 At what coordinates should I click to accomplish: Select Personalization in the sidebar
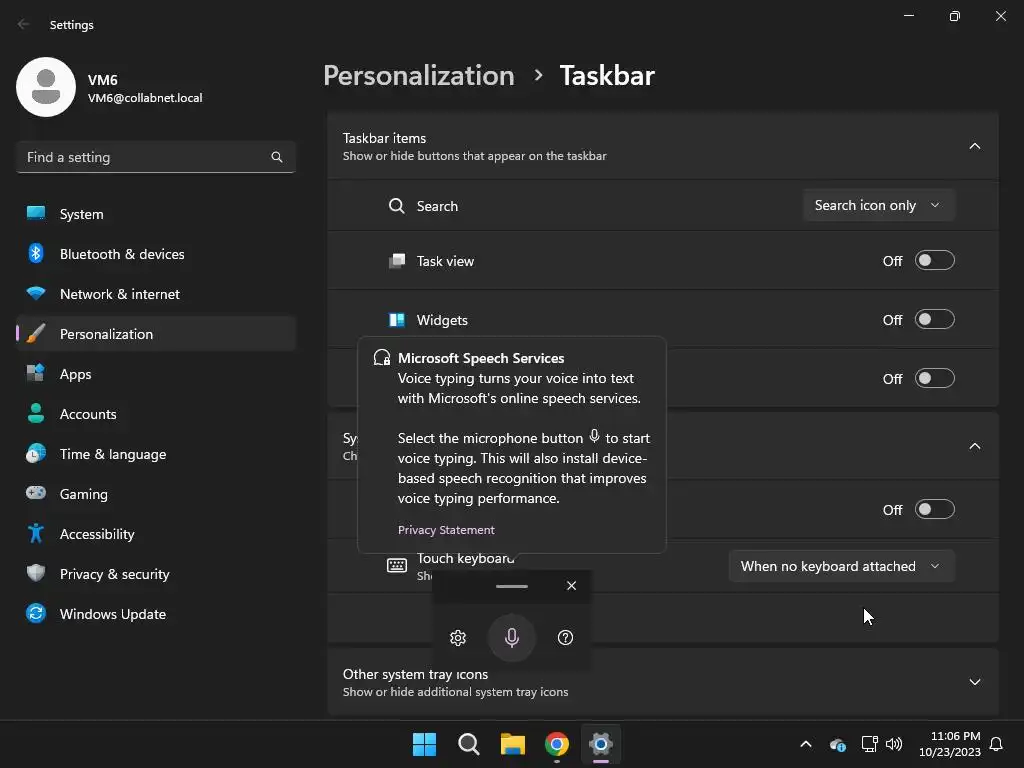point(156,334)
